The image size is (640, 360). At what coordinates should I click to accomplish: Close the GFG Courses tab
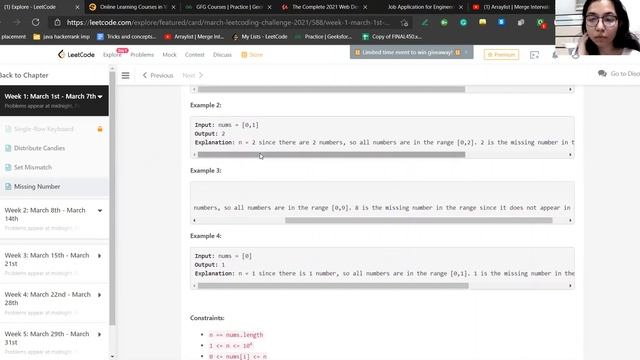point(269,7)
